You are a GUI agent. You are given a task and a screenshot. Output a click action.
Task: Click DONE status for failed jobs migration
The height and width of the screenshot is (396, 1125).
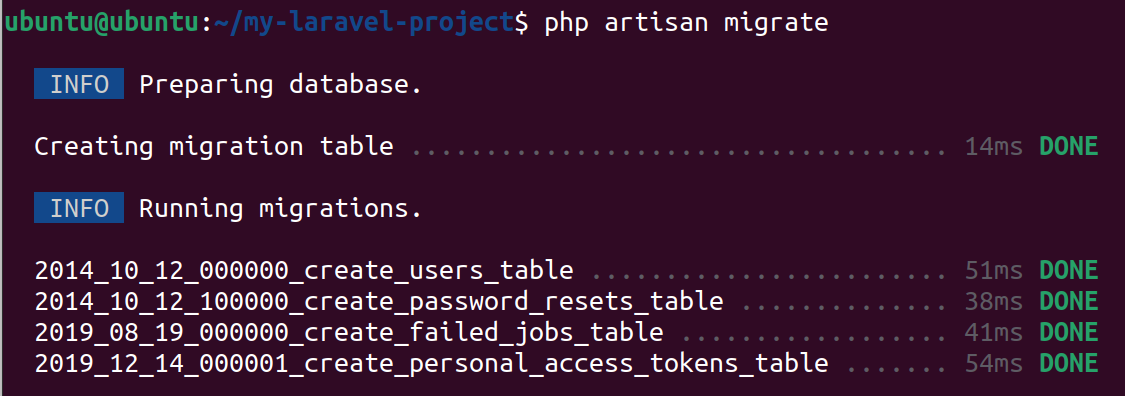[1069, 332]
